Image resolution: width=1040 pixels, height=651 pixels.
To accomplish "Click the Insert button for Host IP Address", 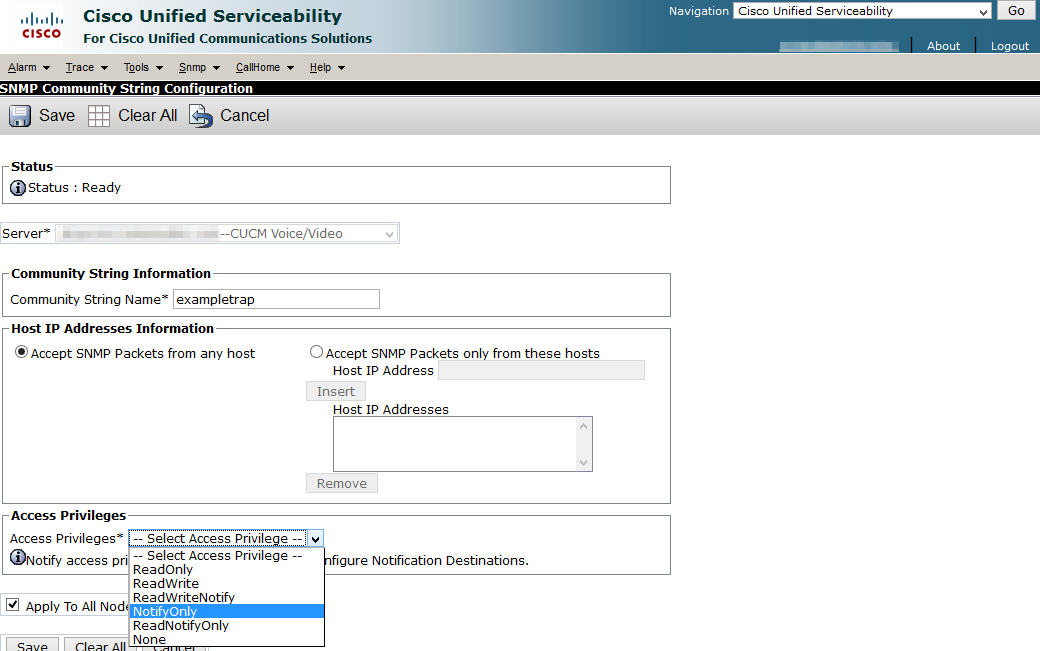I will point(335,391).
